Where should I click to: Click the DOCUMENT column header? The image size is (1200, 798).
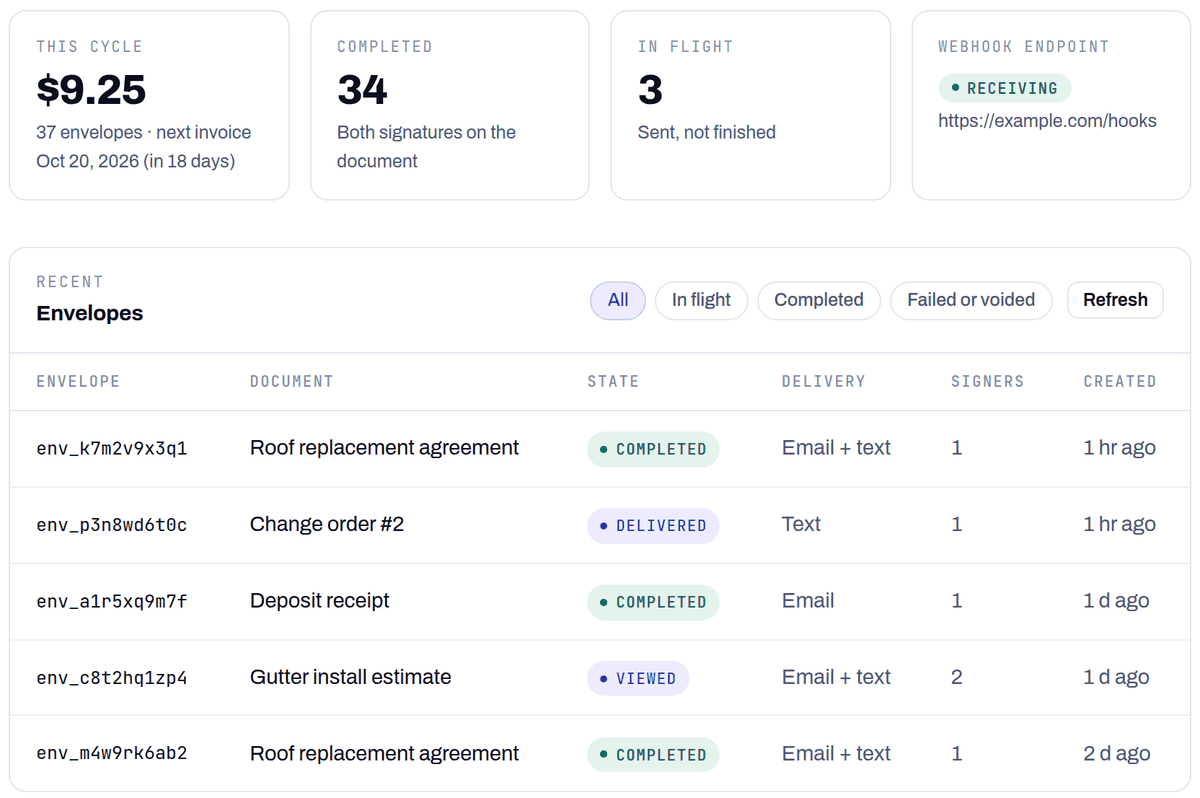[x=291, y=381]
